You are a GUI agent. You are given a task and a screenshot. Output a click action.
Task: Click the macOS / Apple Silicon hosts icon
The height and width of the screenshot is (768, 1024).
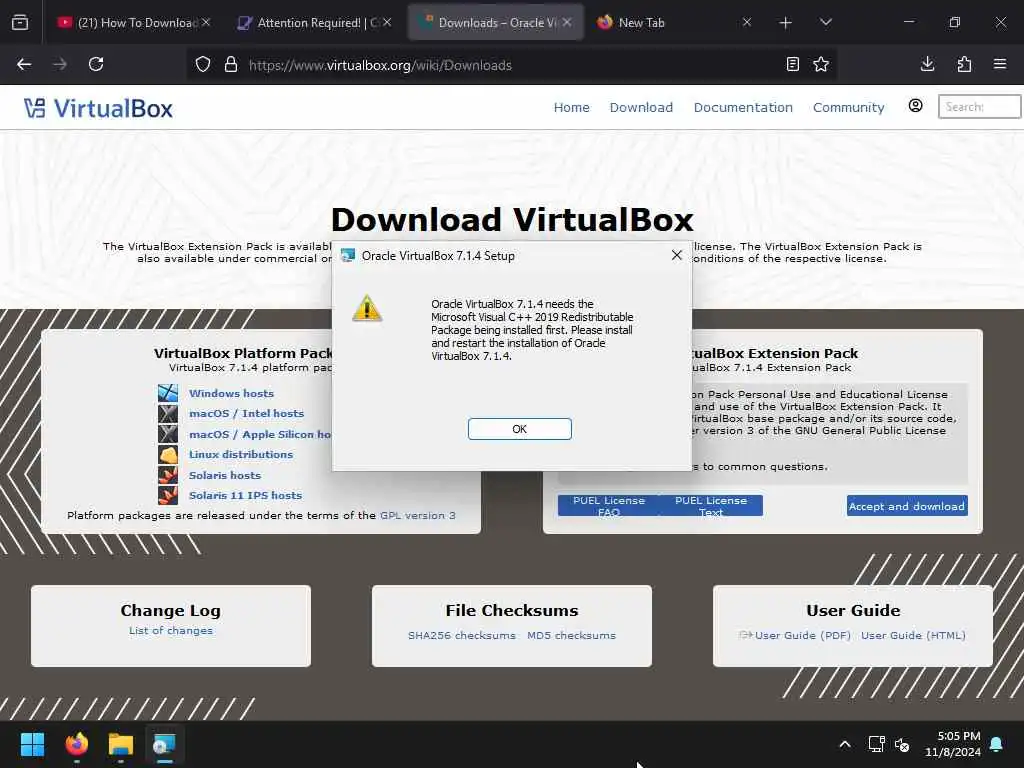tap(168, 434)
